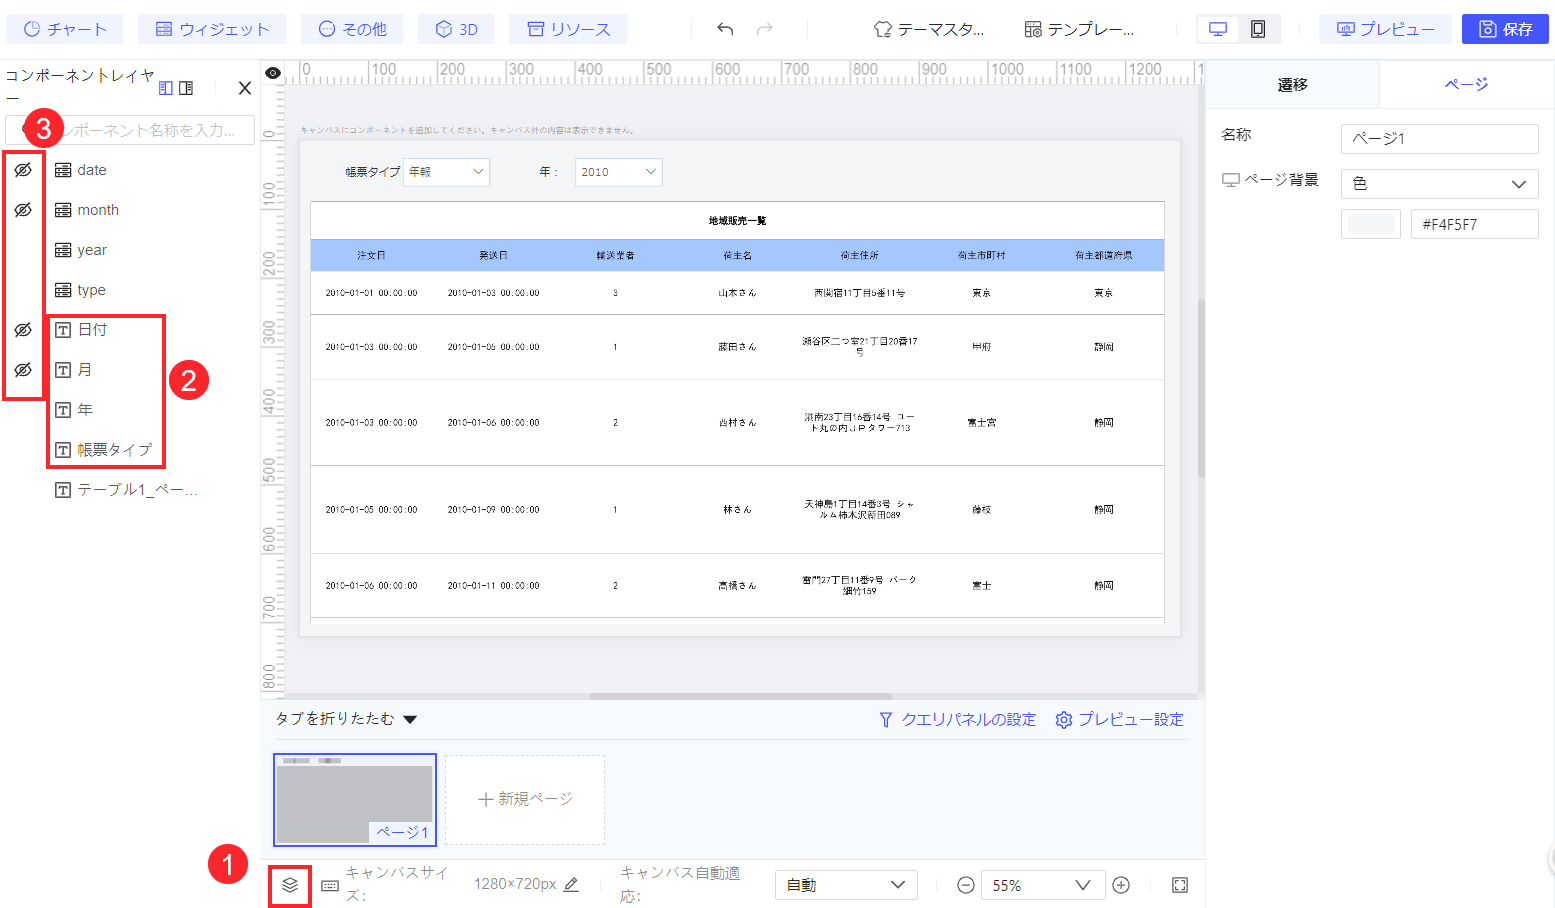Open the ウィジェット menu
Screen dimensions: 1555x908
[x=212, y=29]
